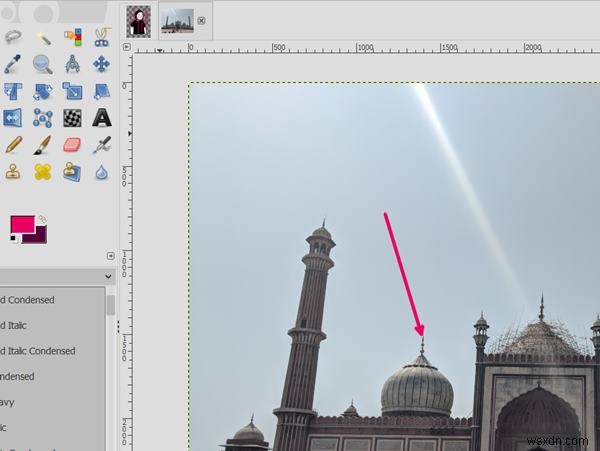The width and height of the screenshot is (600, 451).
Task: Open the dropdown chevron above the font list
Action: click(108, 276)
